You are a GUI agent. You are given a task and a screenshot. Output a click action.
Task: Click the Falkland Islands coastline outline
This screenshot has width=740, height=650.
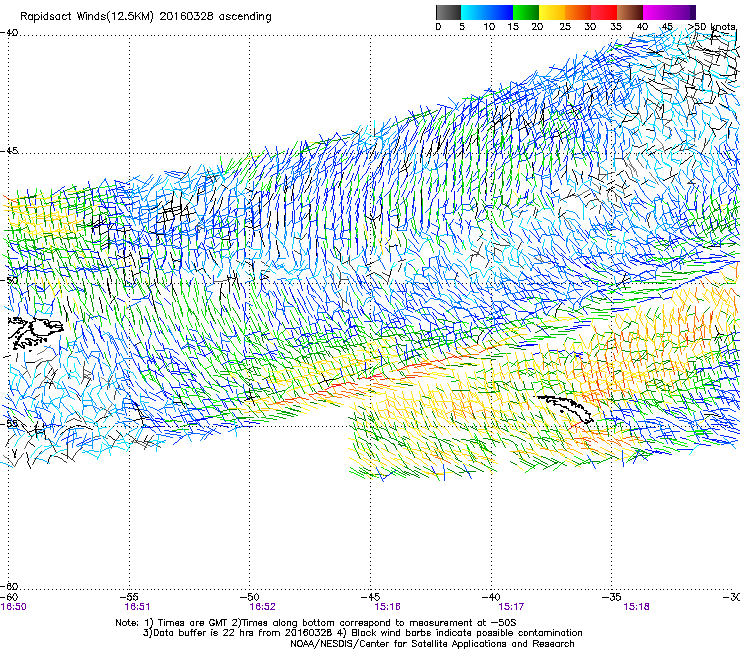tap(36, 333)
